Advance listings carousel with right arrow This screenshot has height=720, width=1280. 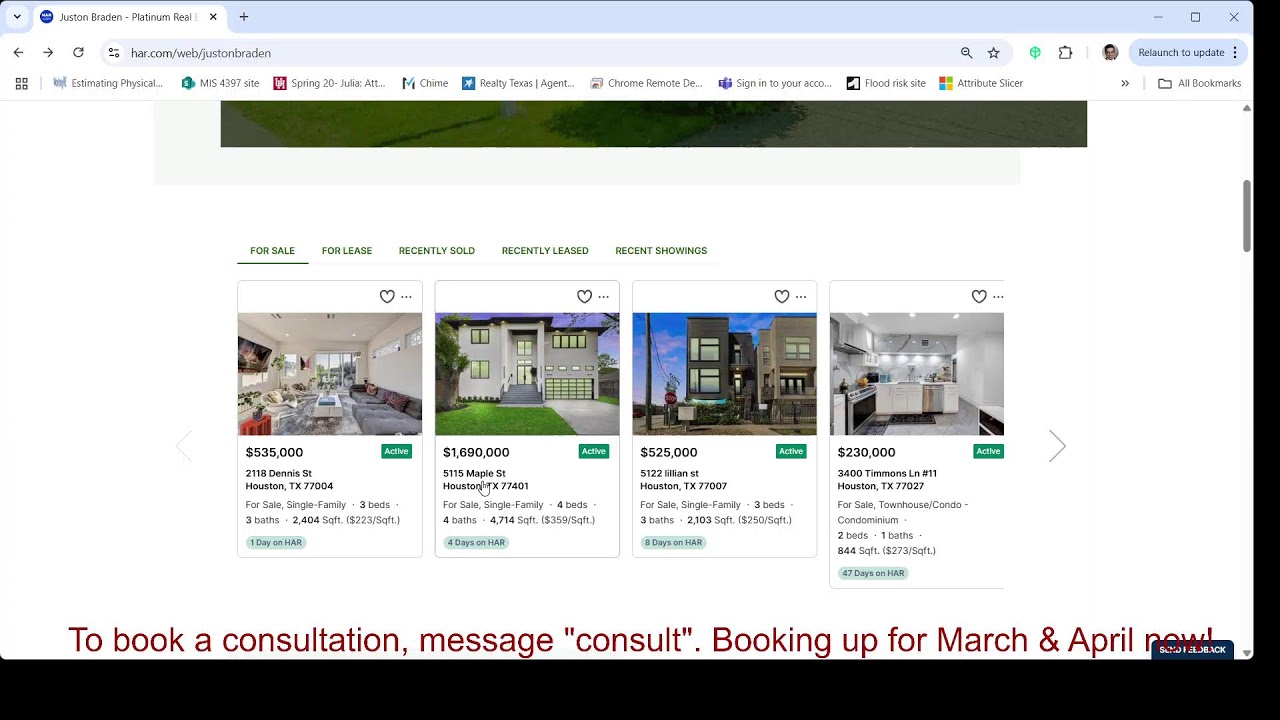coord(1057,446)
